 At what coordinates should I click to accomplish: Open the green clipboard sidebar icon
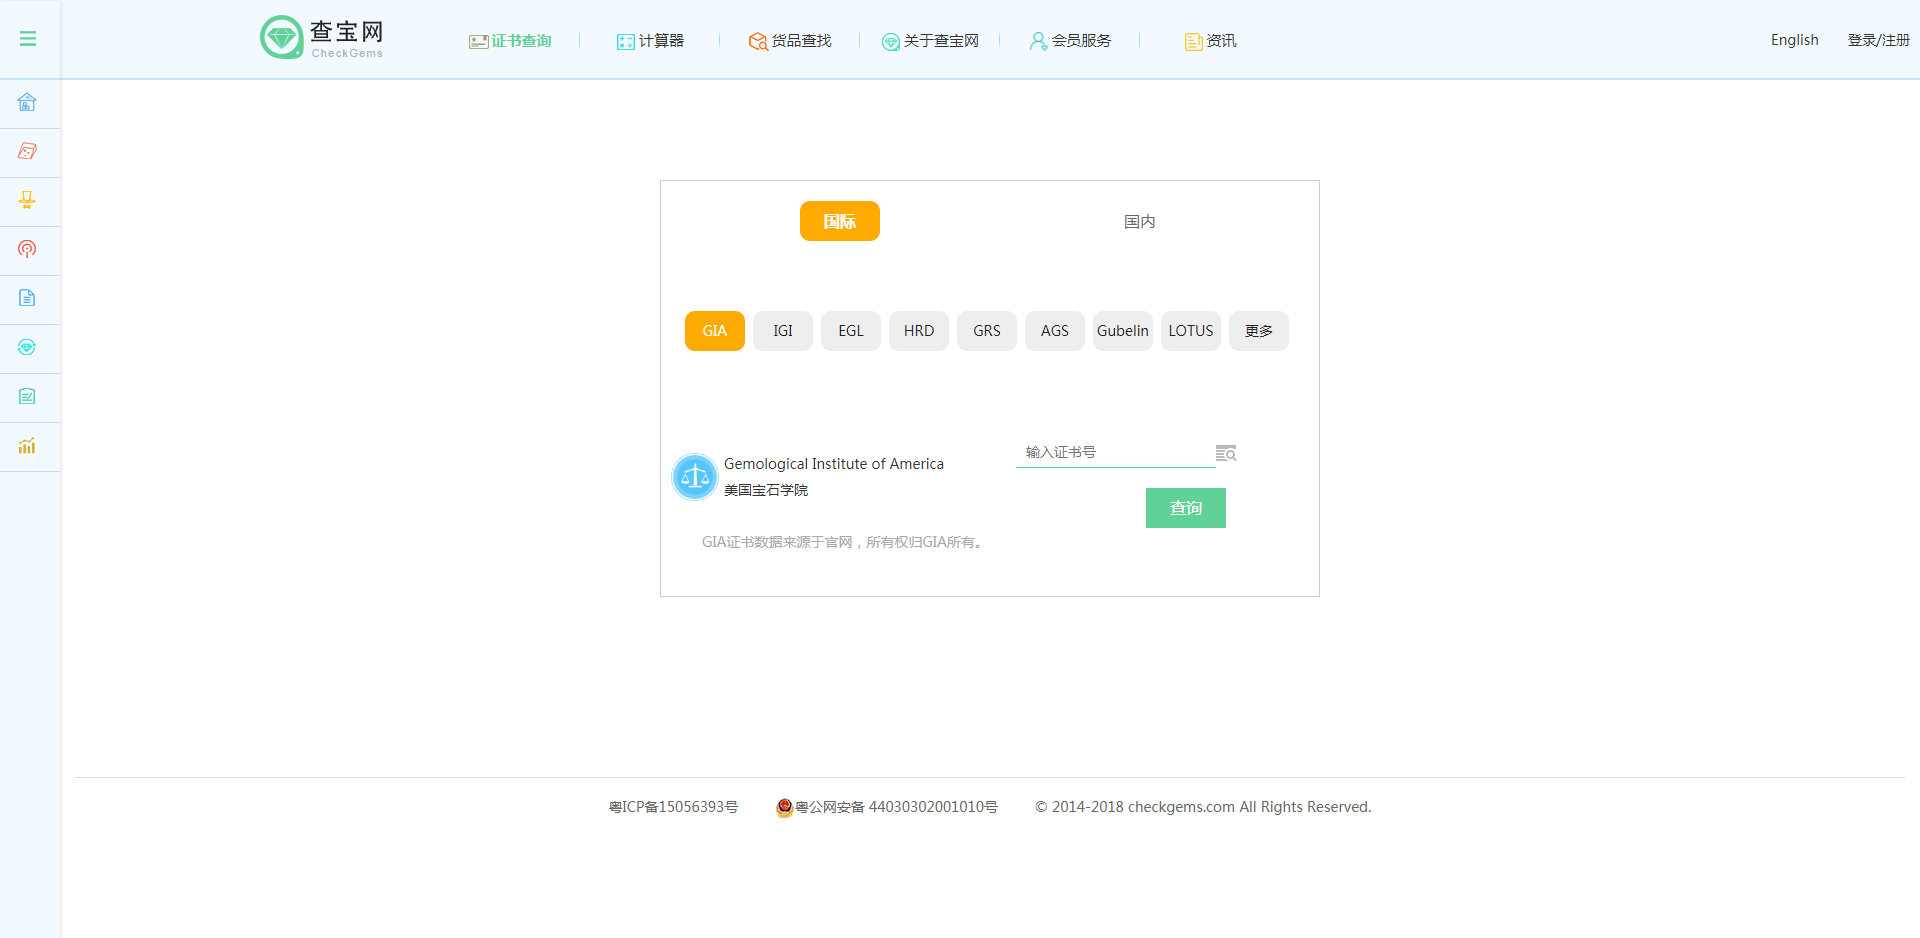(x=27, y=397)
